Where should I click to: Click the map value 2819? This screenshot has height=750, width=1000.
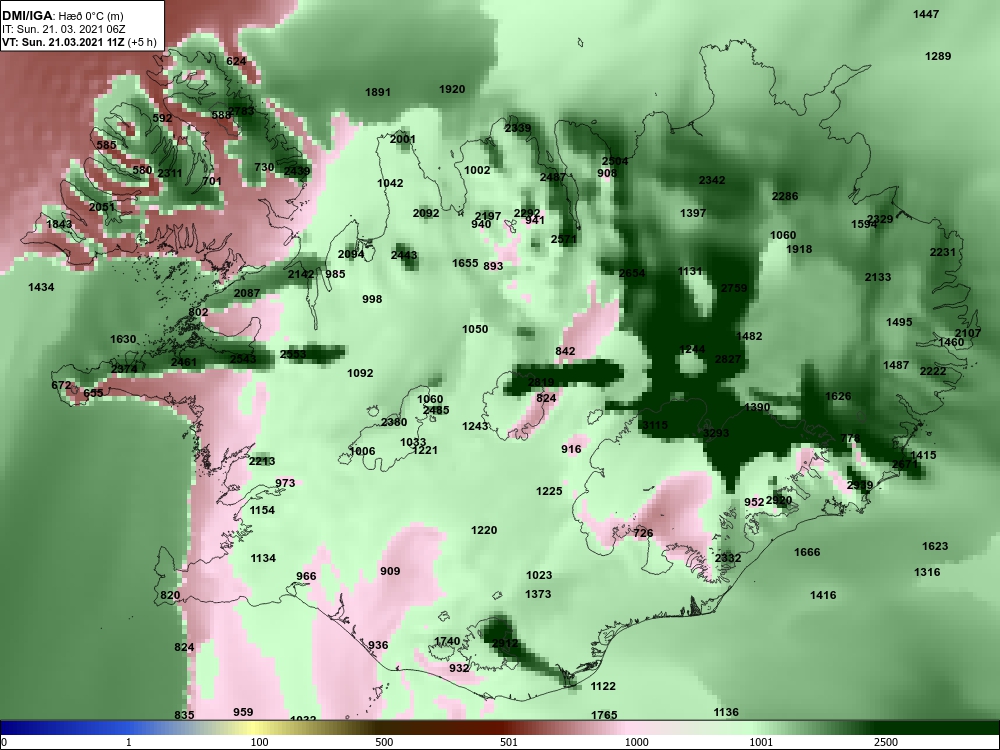click(x=541, y=383)
